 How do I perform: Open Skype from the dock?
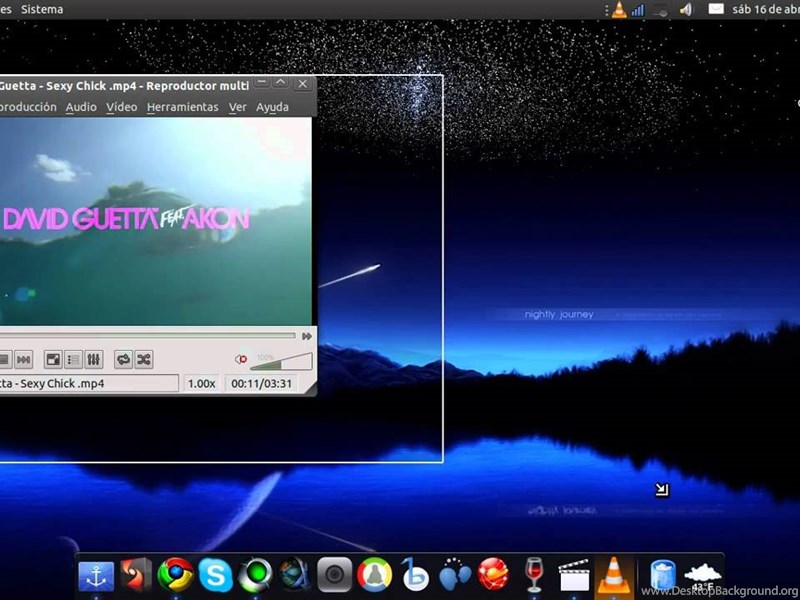[215, 575]
